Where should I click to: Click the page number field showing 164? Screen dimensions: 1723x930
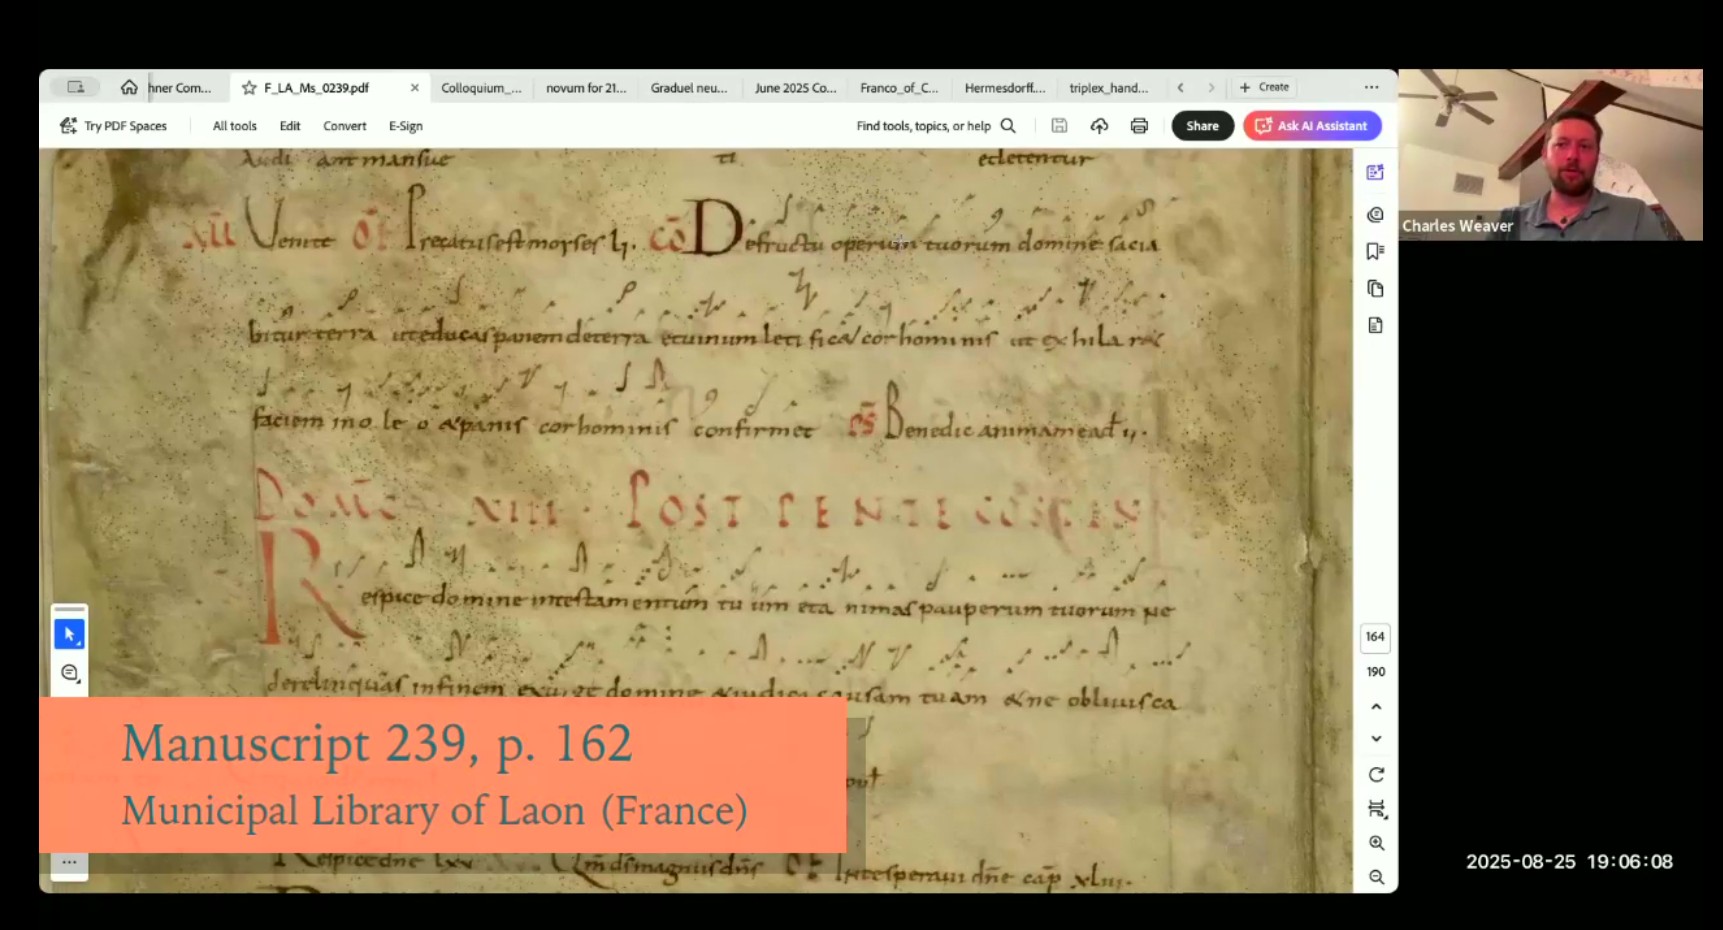[x=1375, y=637]
